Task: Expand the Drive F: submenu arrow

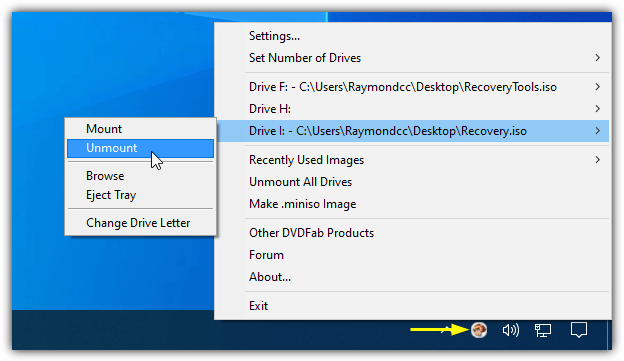Action: 597,87
